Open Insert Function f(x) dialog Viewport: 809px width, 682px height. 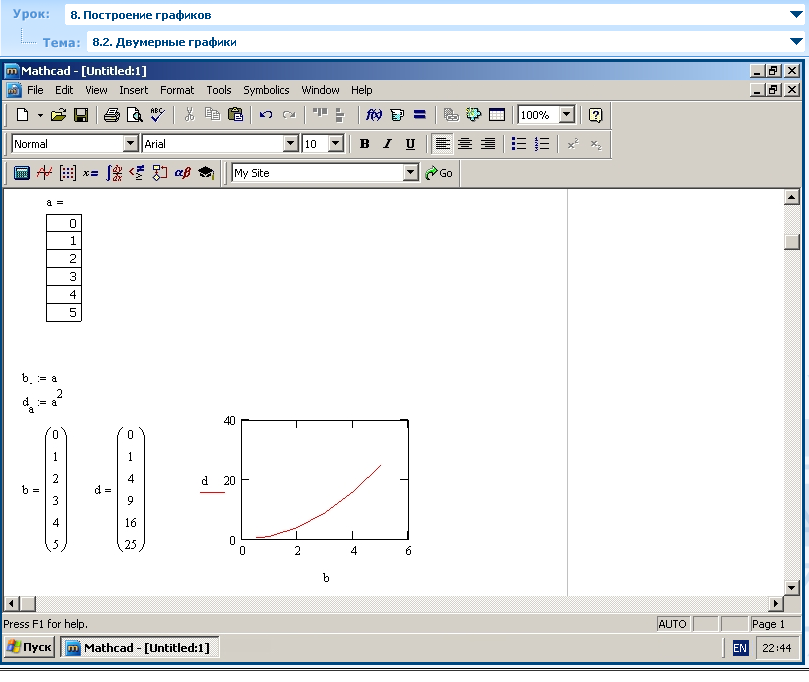tap(374, 115)
